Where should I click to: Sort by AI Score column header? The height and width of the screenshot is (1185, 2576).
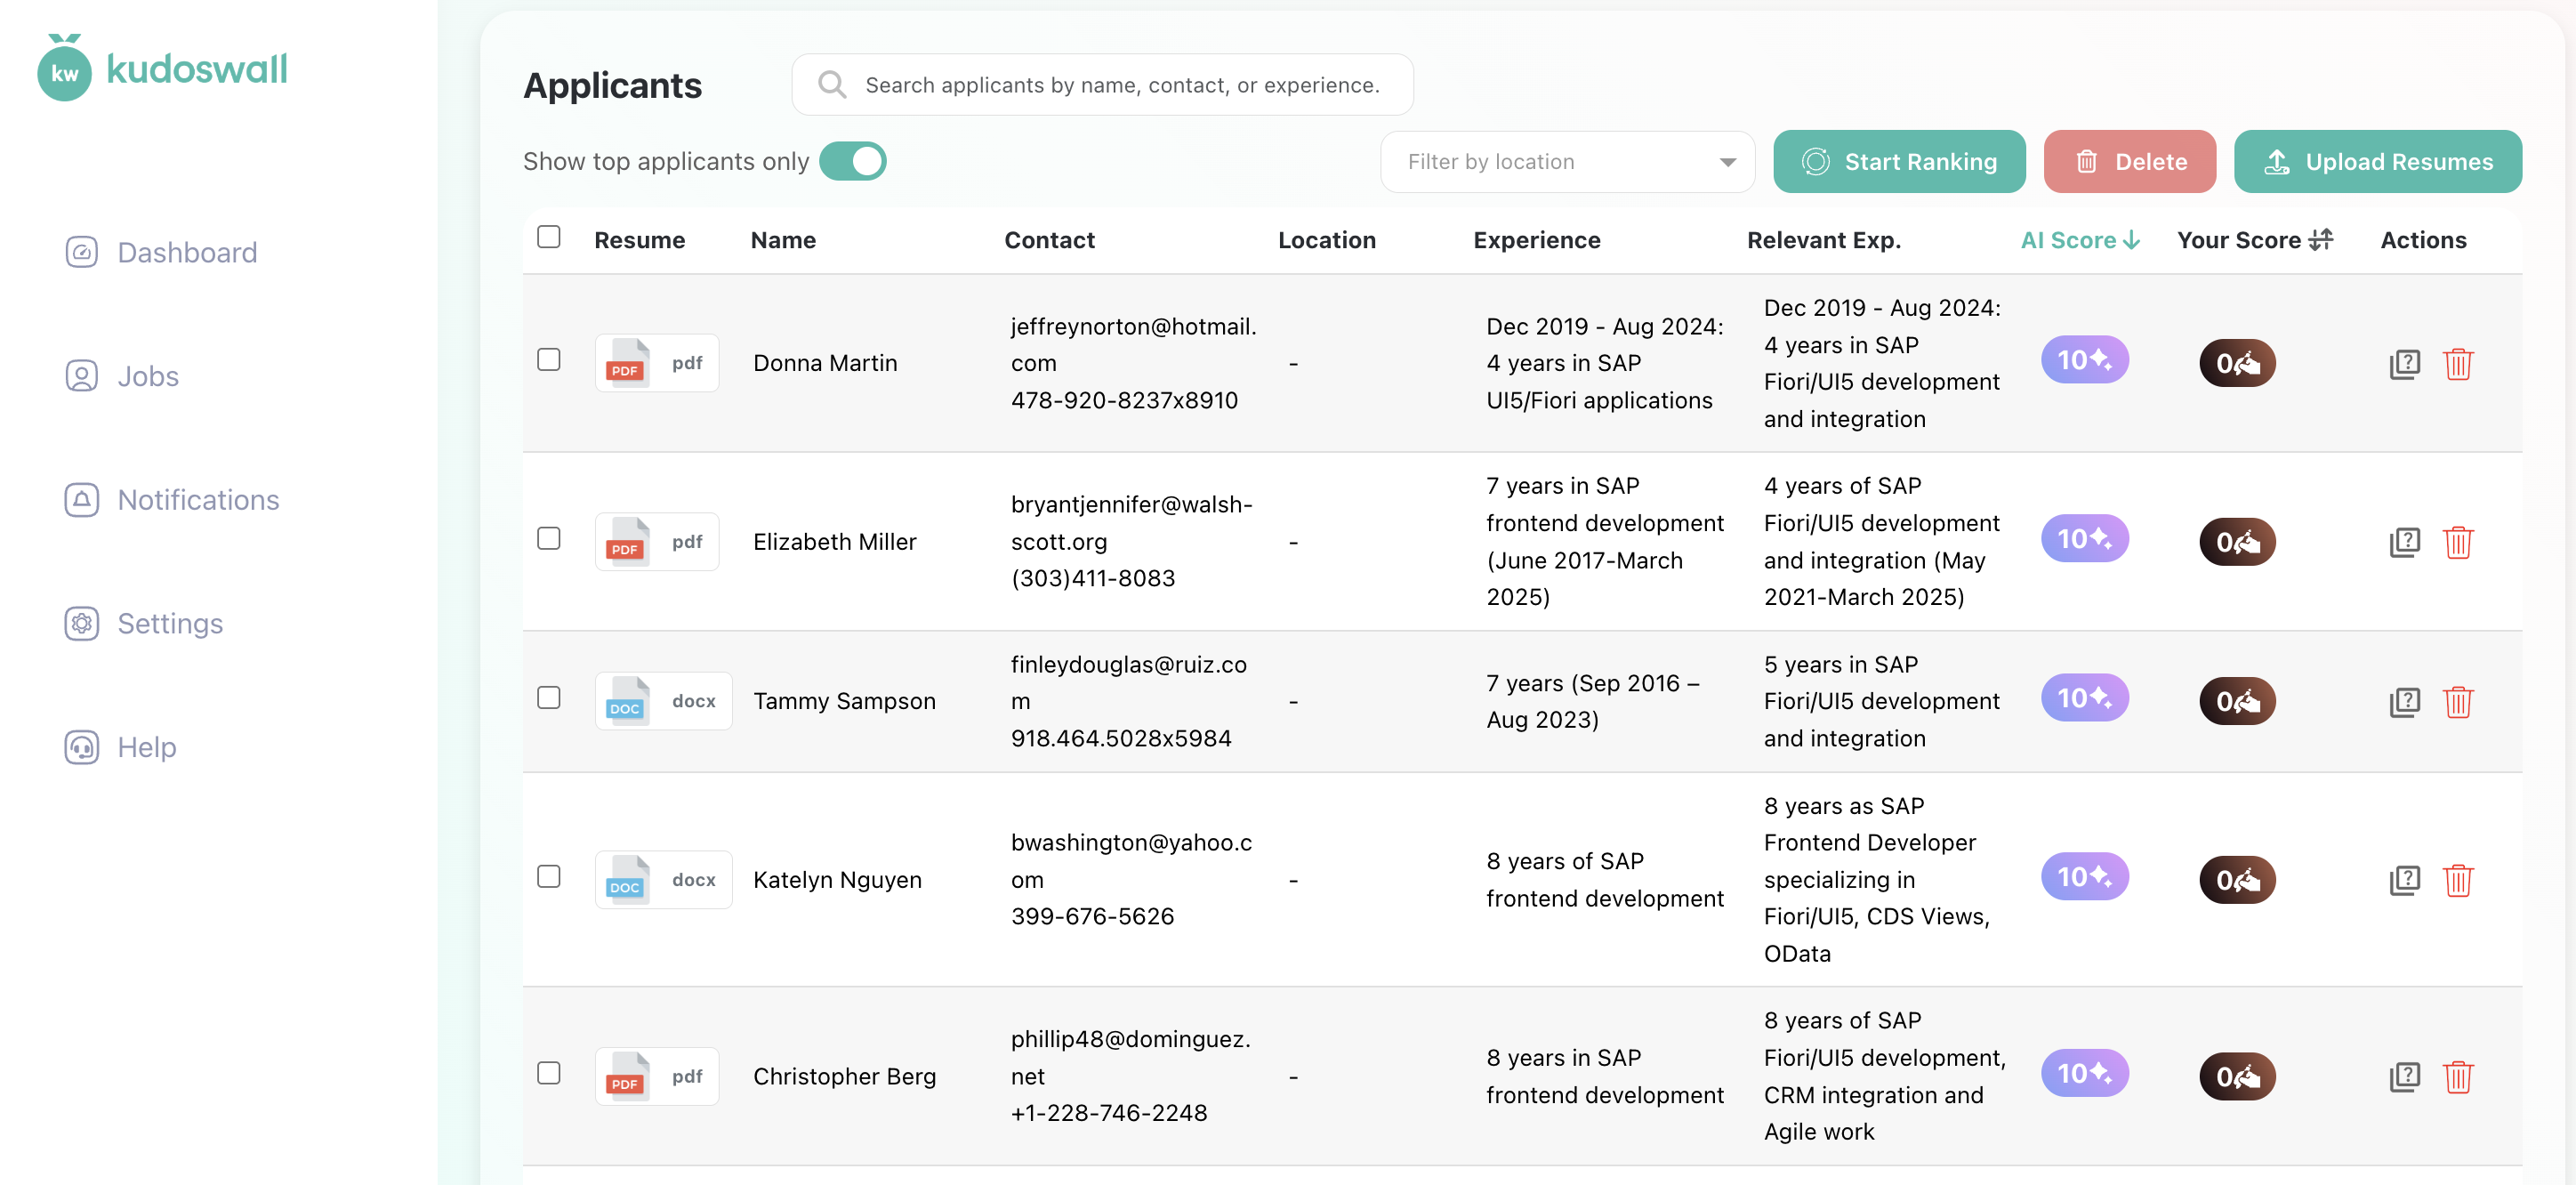tap(2079, 240)
